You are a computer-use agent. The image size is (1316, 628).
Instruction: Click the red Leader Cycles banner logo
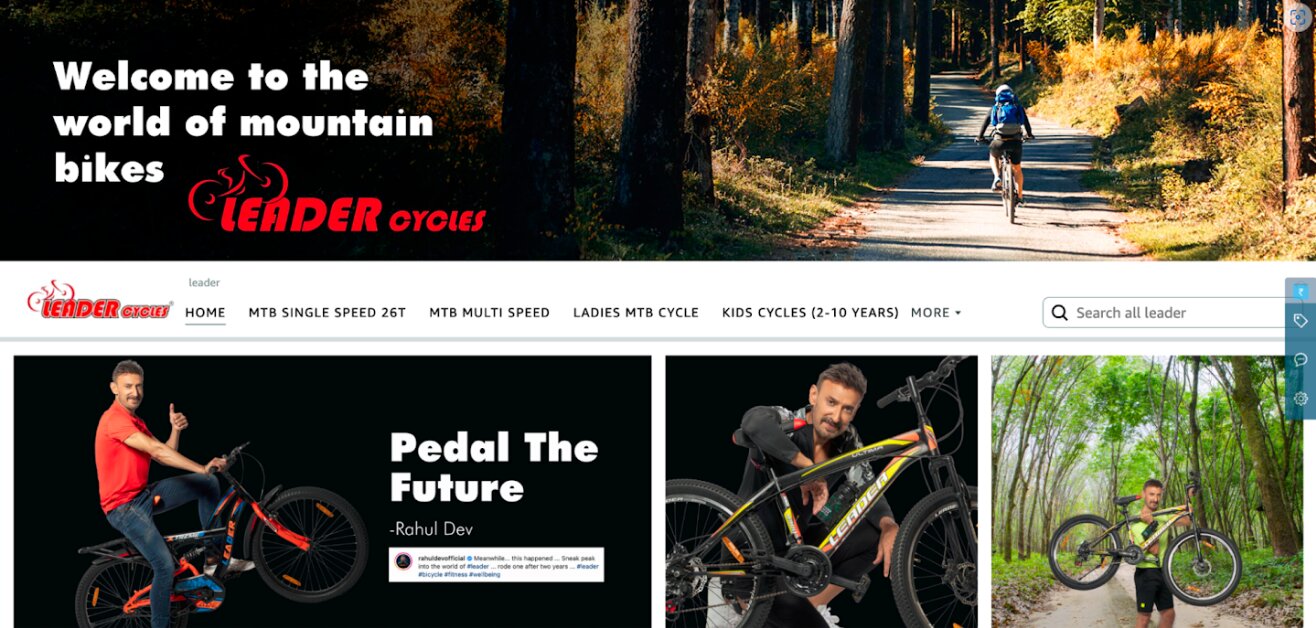point(337,195)
